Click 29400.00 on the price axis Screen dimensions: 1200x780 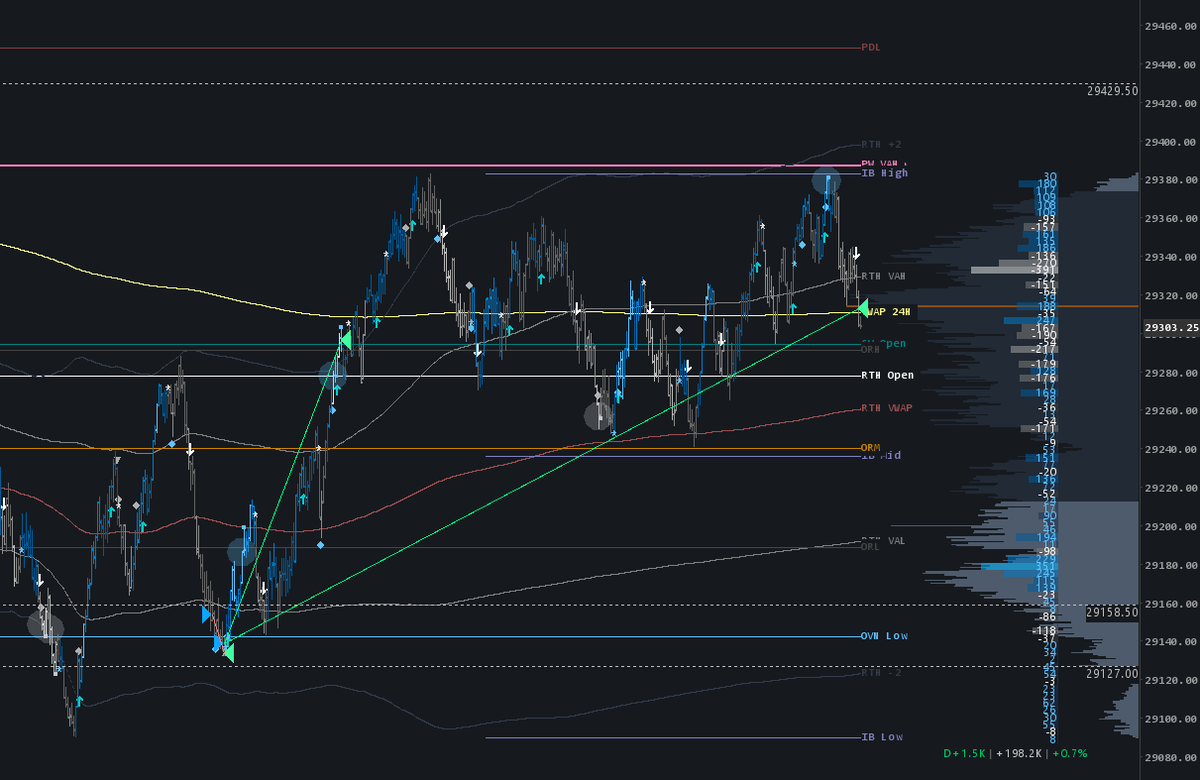pos(1172,142)
